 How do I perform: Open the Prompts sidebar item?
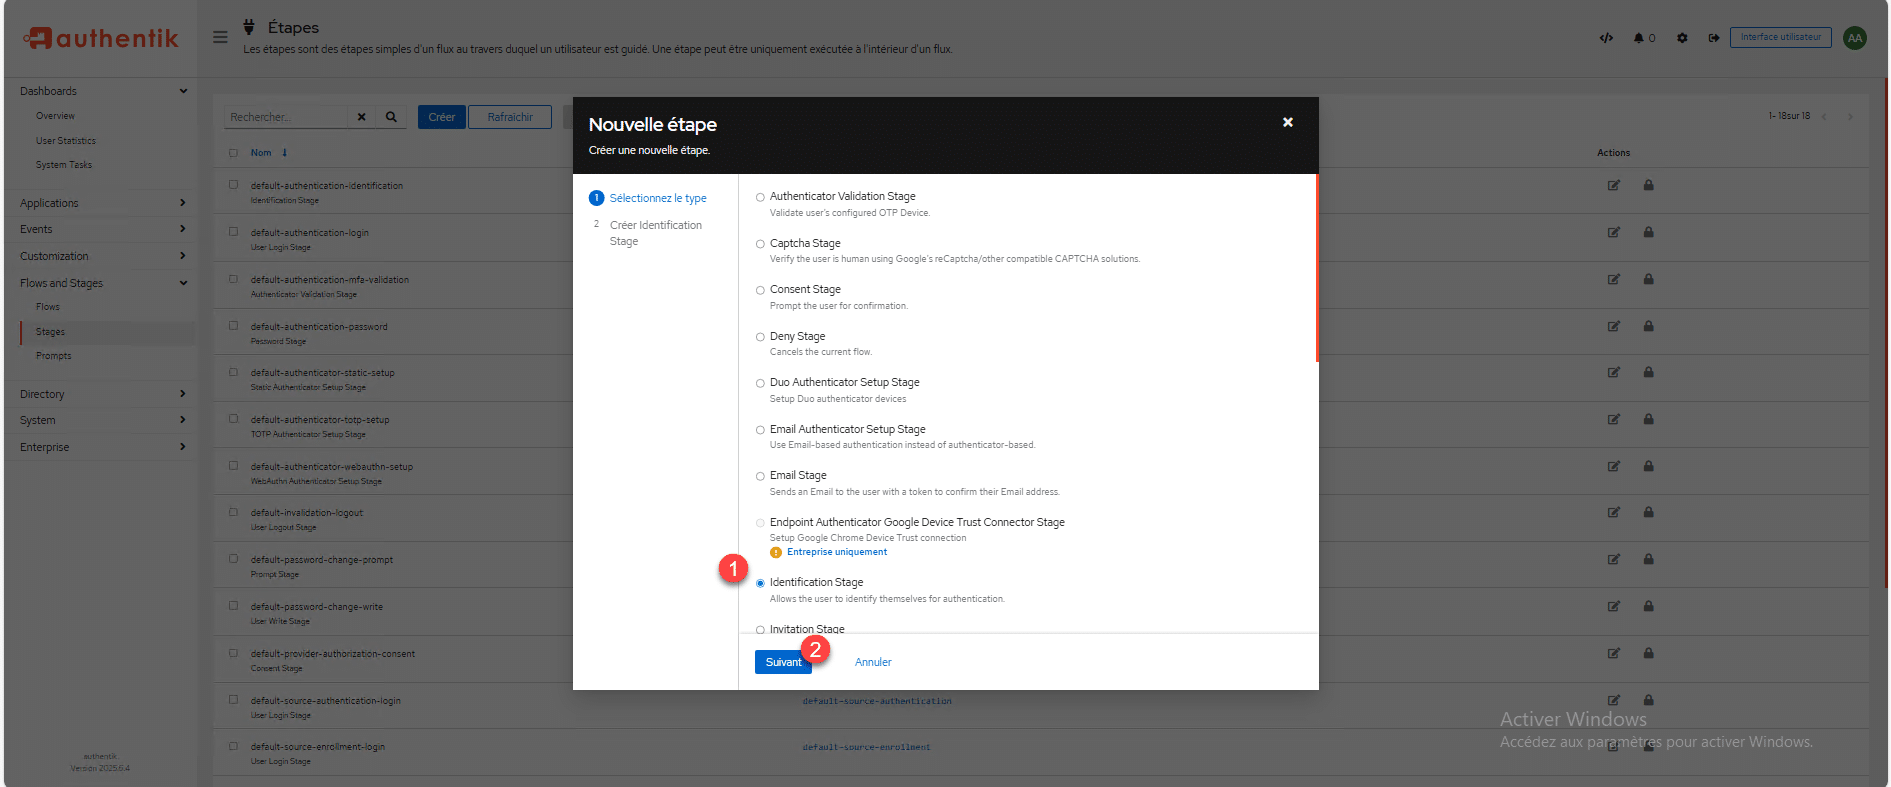[x=54, y=356]
